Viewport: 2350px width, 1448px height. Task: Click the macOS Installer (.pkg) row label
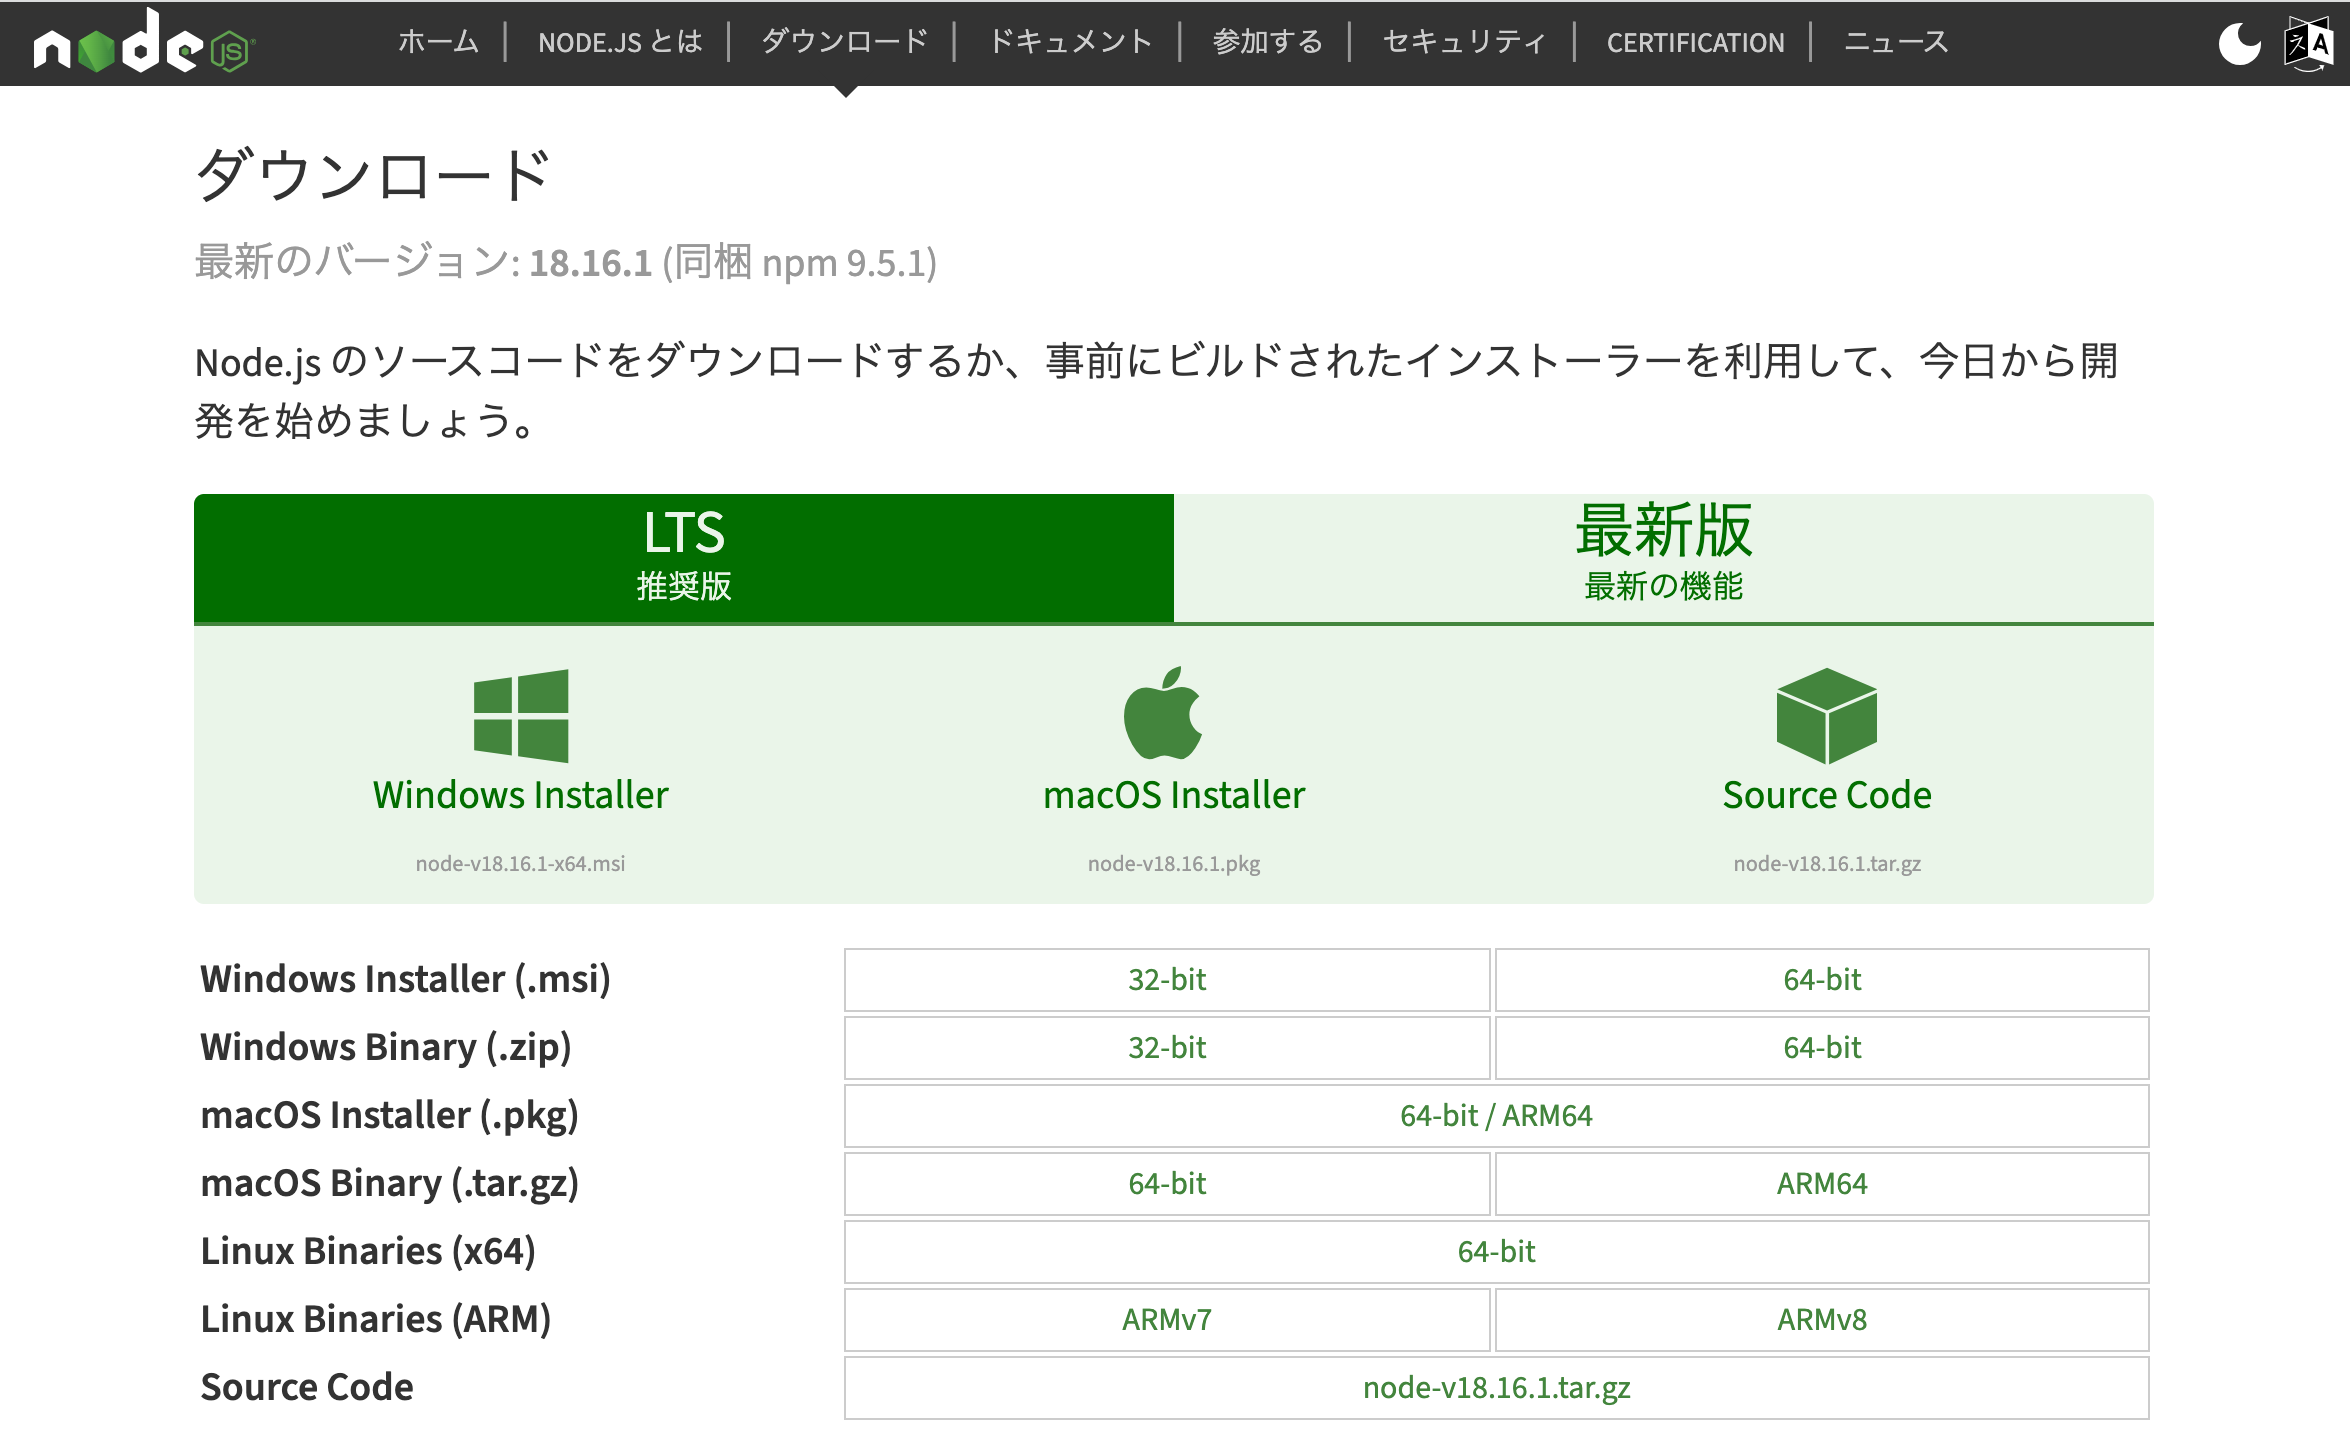click(390, 1116)
